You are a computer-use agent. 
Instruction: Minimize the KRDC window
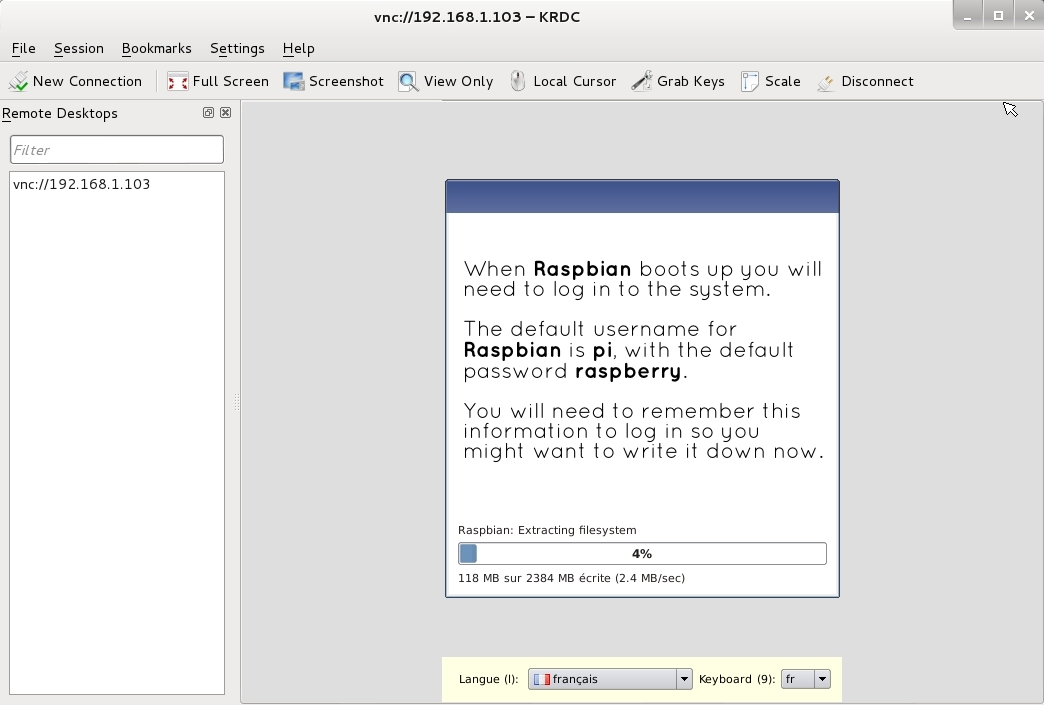click(x=967, y=16)
